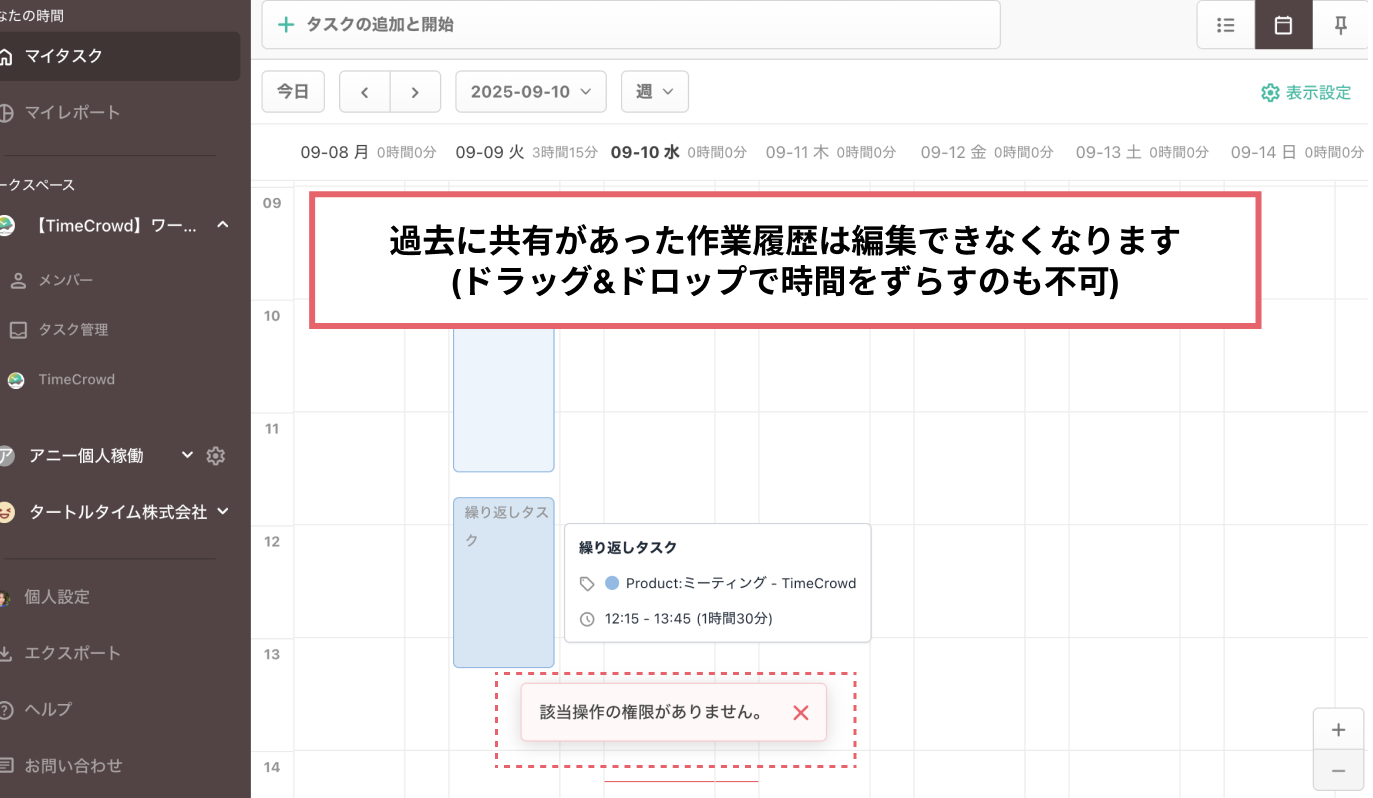
Task: Open タスク管理 in the sidebar
Action: [73, 329]
